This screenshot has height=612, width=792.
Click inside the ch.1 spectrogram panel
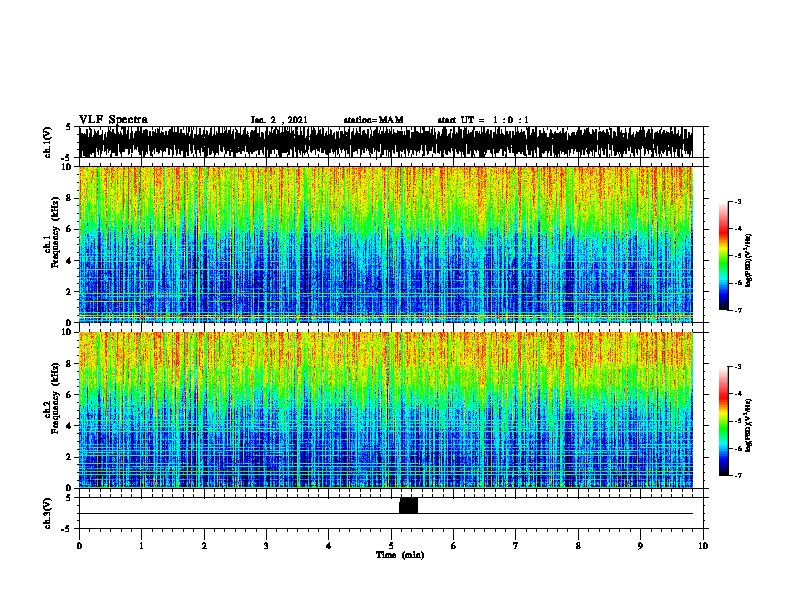pyautogui.click(x=385, y=244)
